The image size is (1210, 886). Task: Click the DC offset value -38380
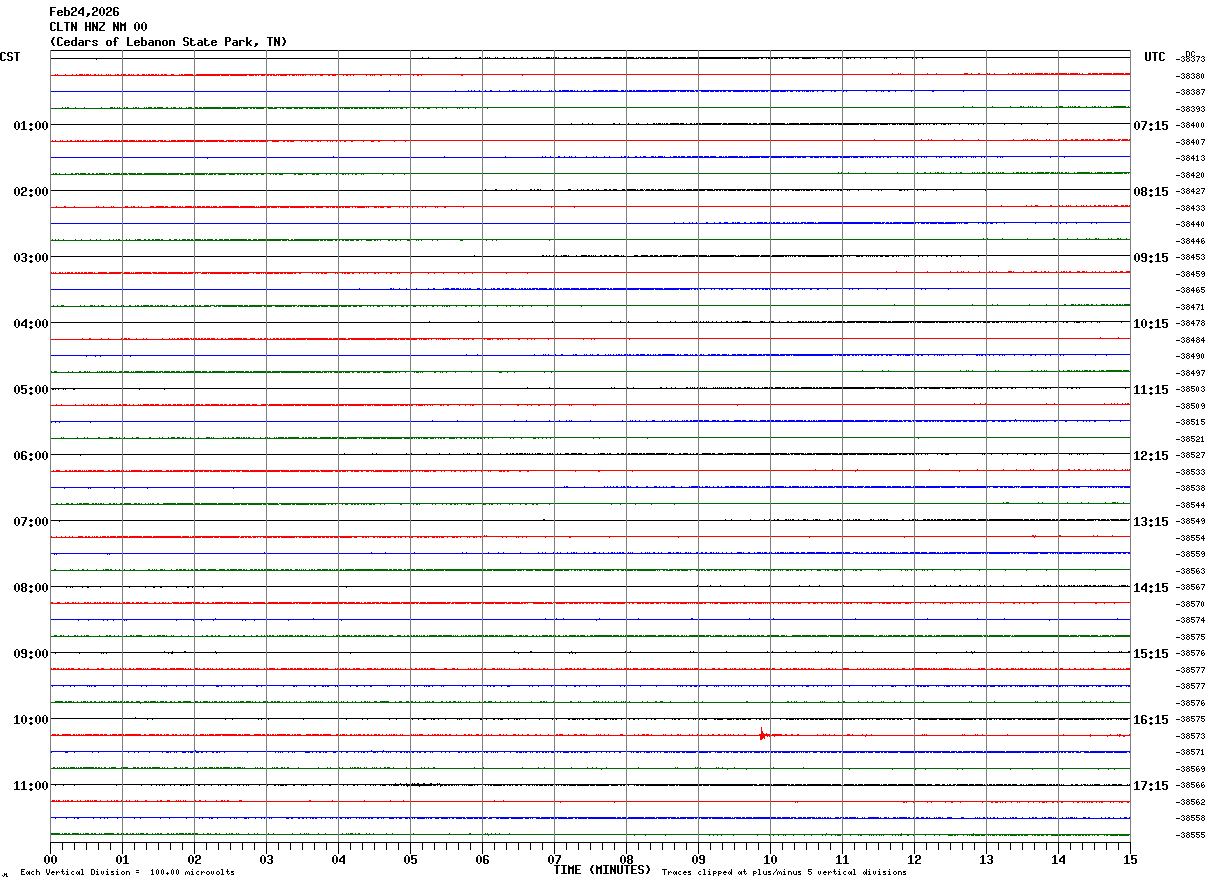pos(1190,76)
